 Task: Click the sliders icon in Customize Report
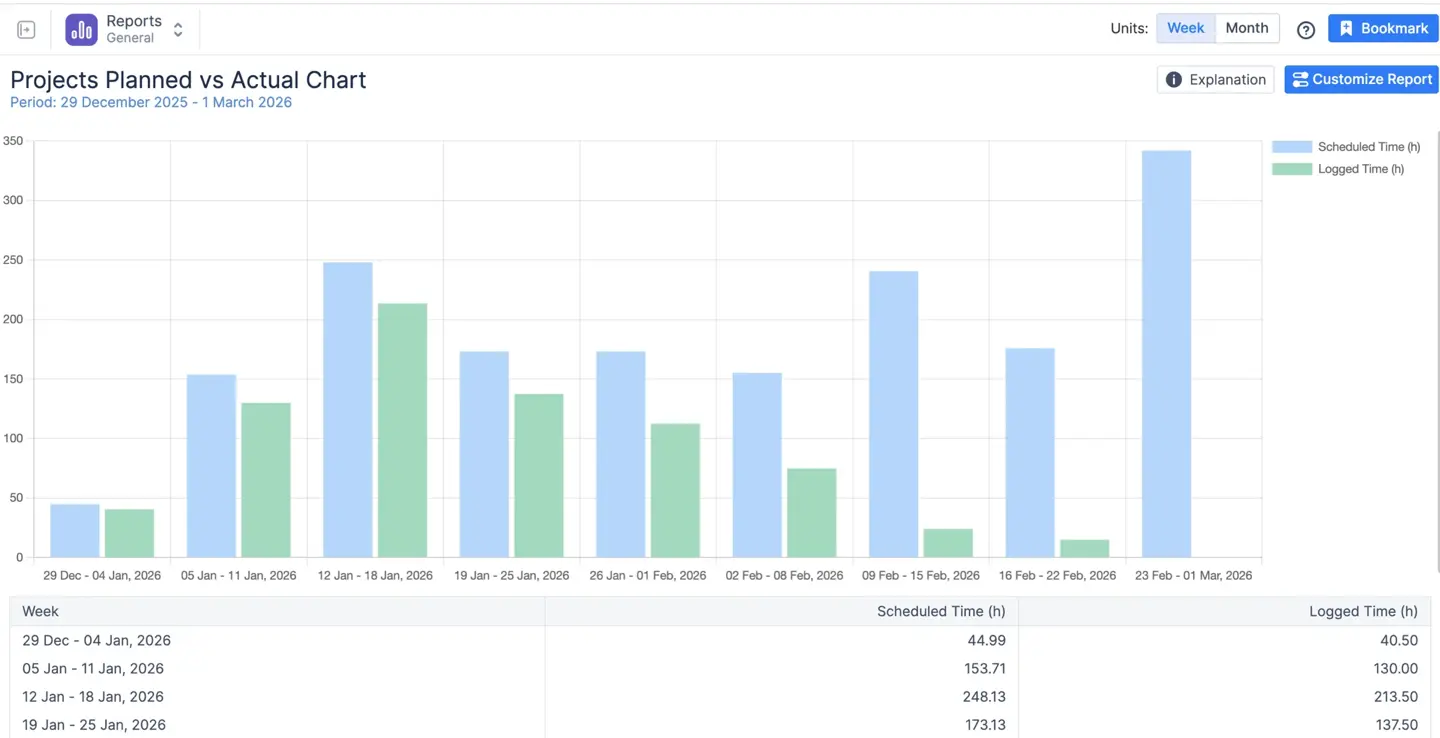[x=1300, y=79]
